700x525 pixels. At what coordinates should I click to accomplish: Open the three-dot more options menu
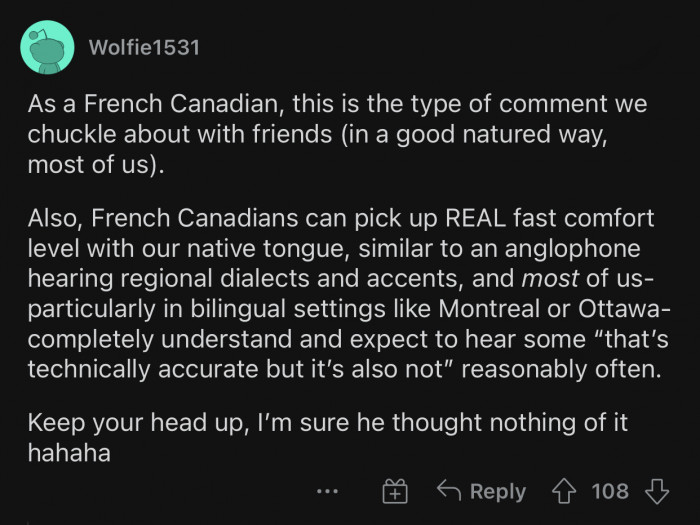[326, 492]
